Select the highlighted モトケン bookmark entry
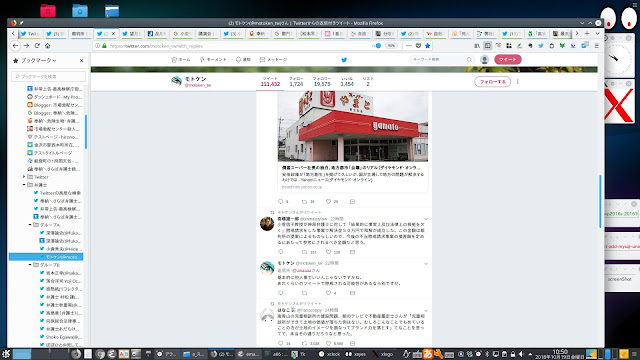This screenshot has height=360, width=640. pyautogui.click(x=46, y=257)
